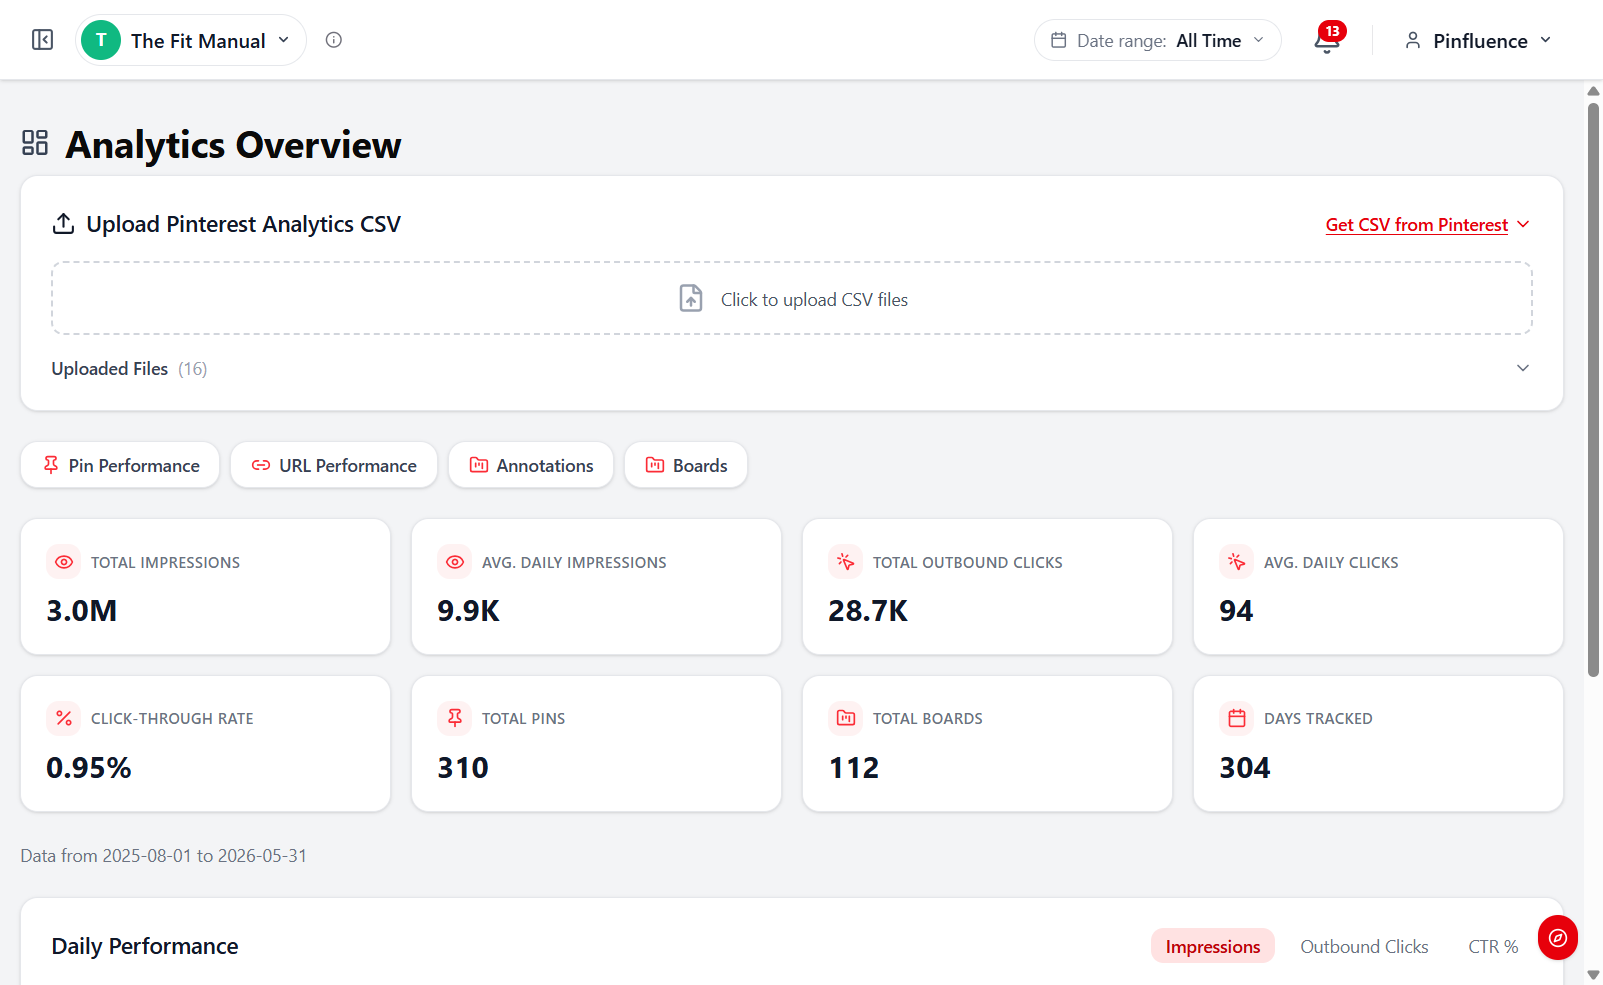Screen dimensions: 1603x985
Task: Click the file upload icon in dropzone
Action: [x=691, y=298]
